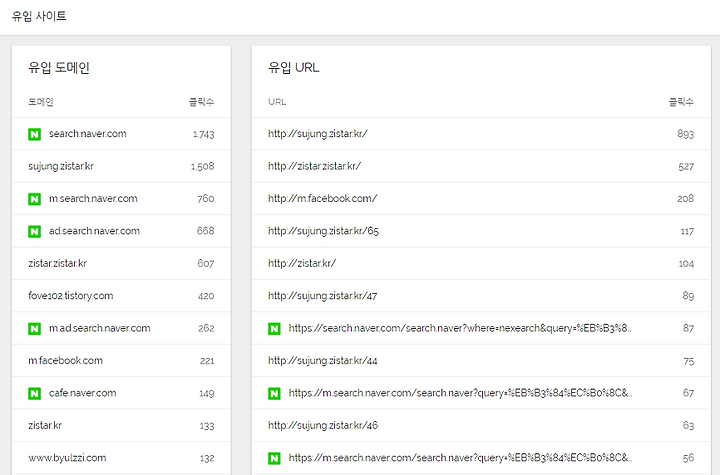Screen dimensions: 720x475
Task: Open the http://zistar.kr/ URL
Action: tap(302, 263)
